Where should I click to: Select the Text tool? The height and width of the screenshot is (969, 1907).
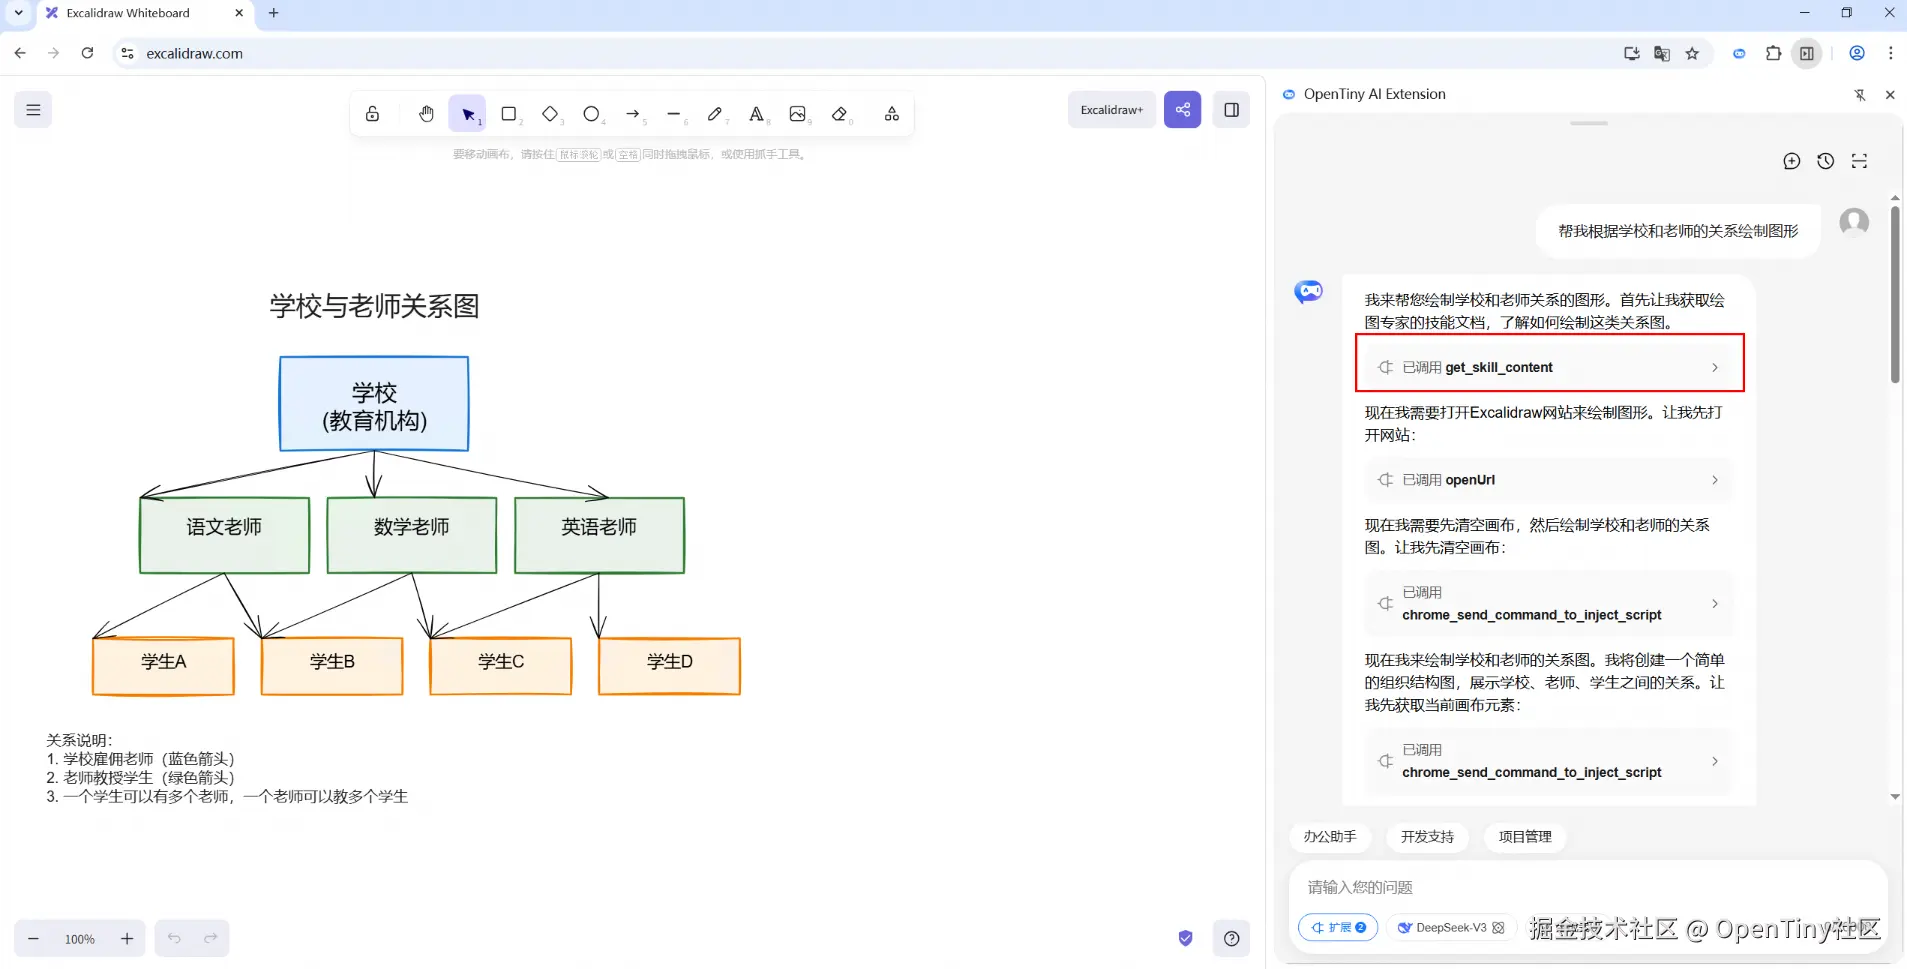click(x=757, y=114)
